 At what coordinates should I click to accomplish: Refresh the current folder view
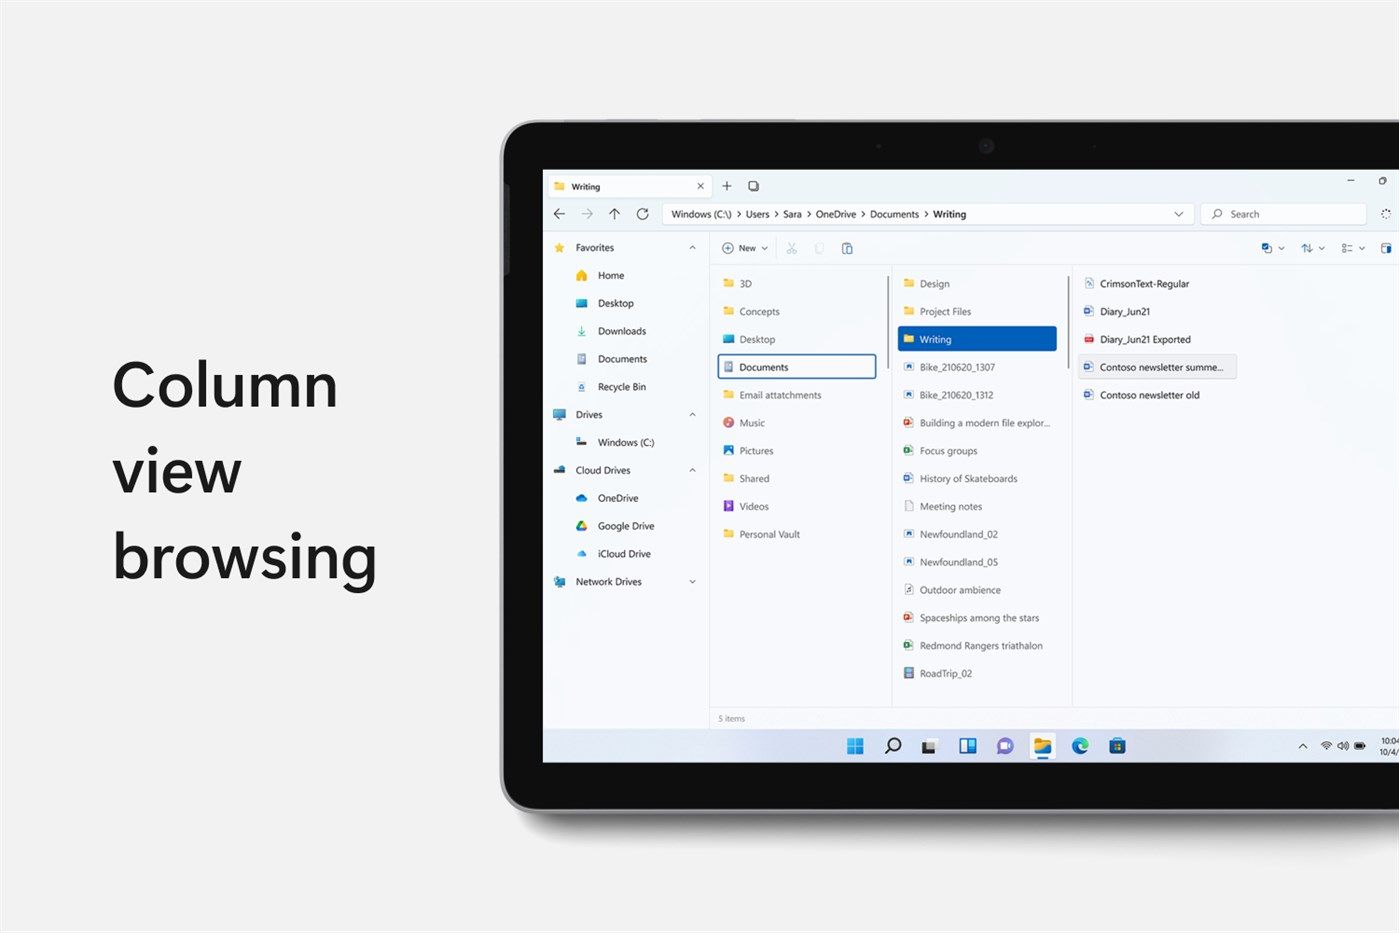point(643,214)
